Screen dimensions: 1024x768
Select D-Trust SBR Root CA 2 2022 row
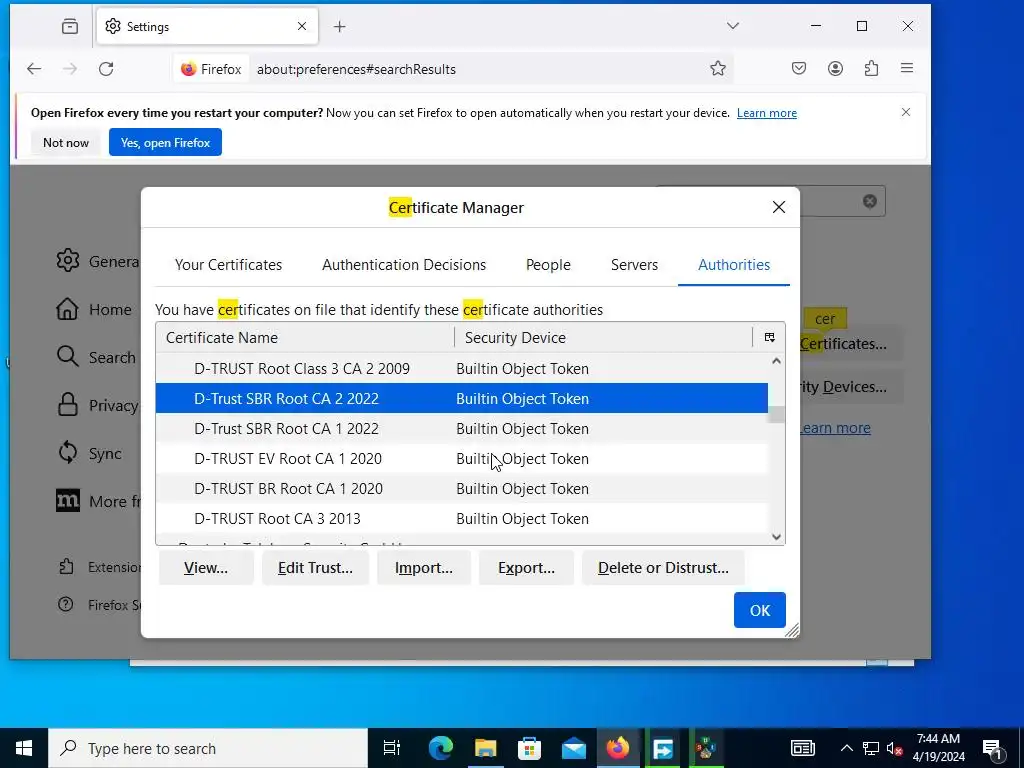tap(462, 398)
